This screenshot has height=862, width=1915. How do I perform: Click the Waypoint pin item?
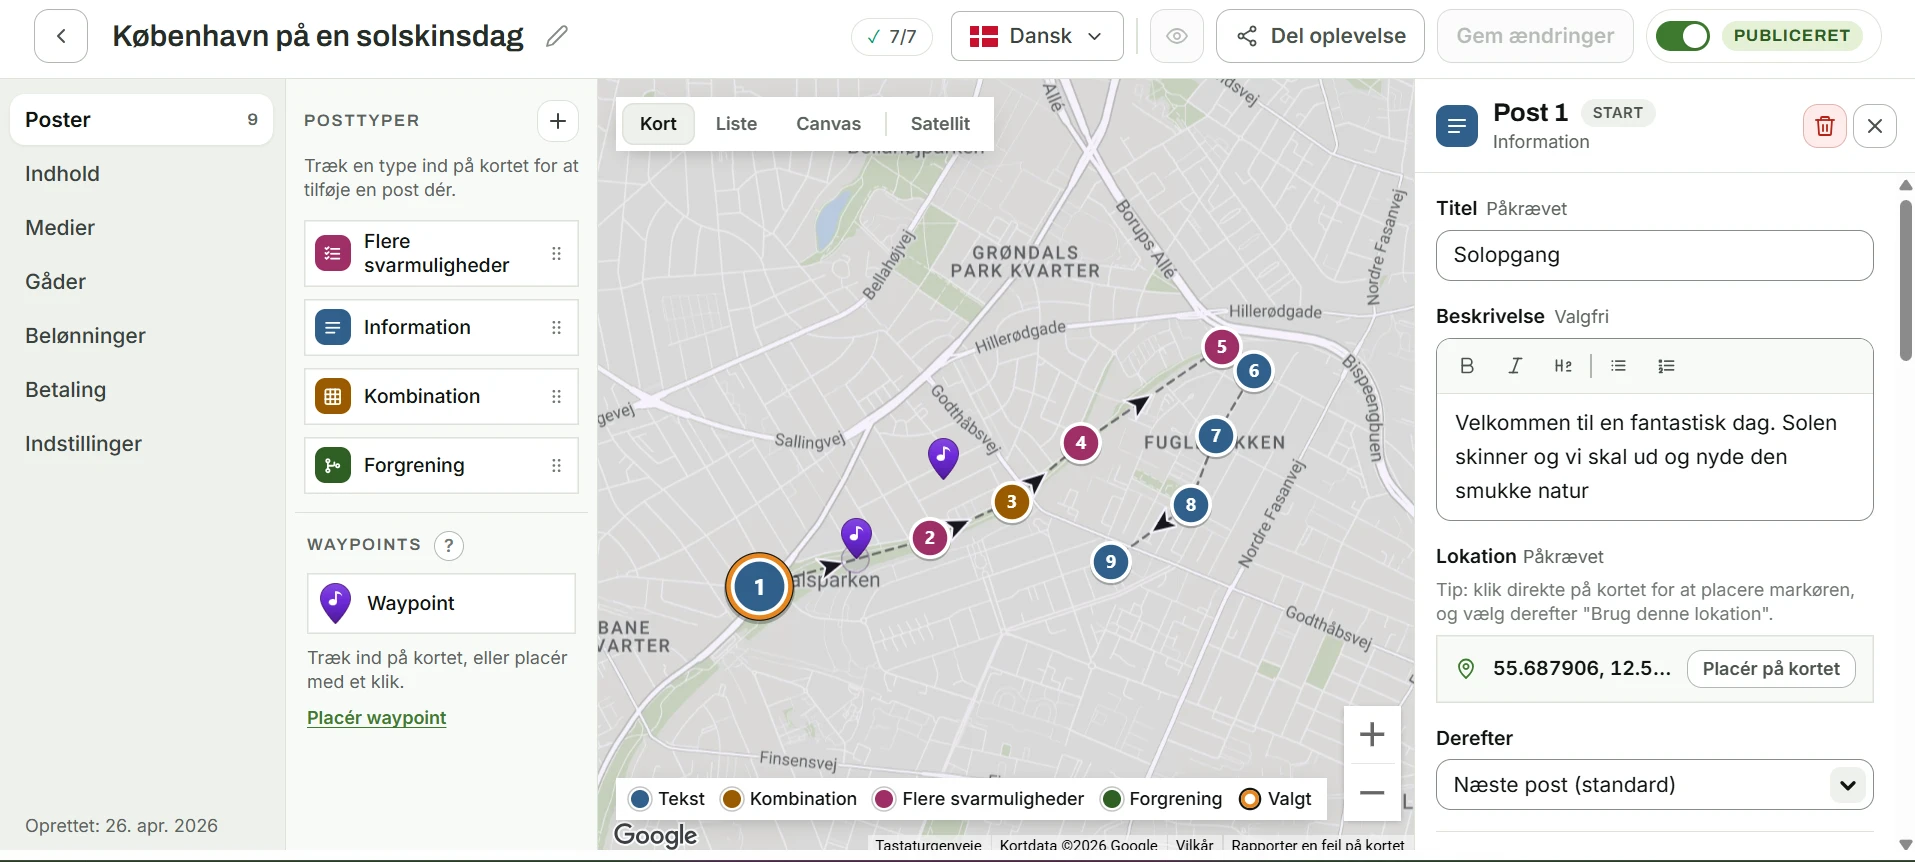[441, 603]
